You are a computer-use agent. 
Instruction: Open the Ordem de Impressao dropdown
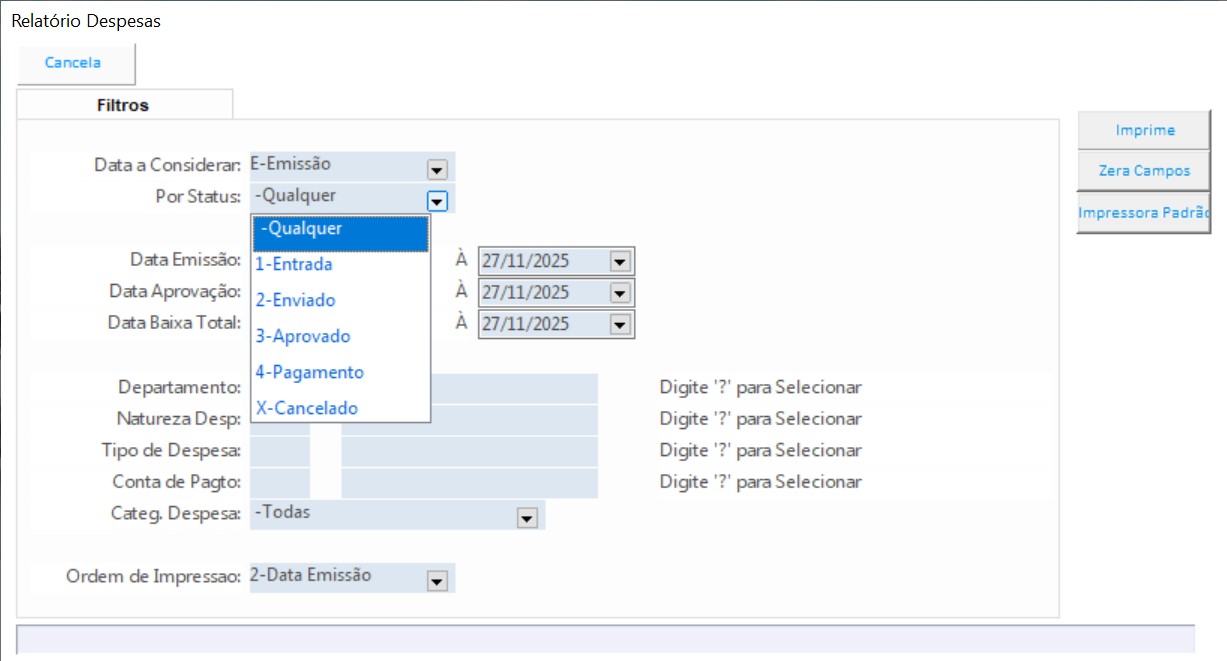point(436,581)
